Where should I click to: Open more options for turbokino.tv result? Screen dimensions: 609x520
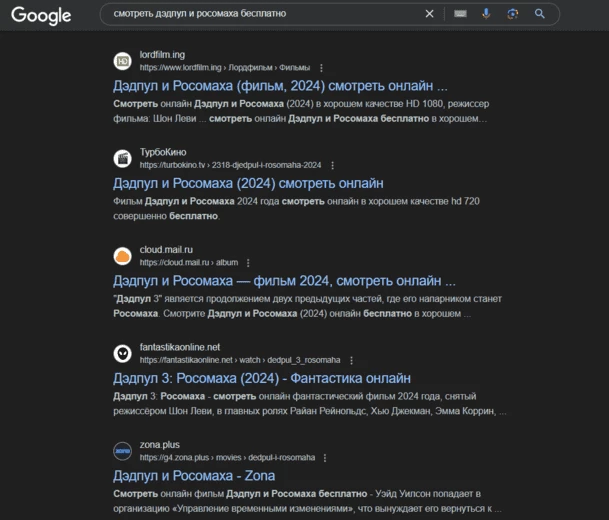(332, 165)
